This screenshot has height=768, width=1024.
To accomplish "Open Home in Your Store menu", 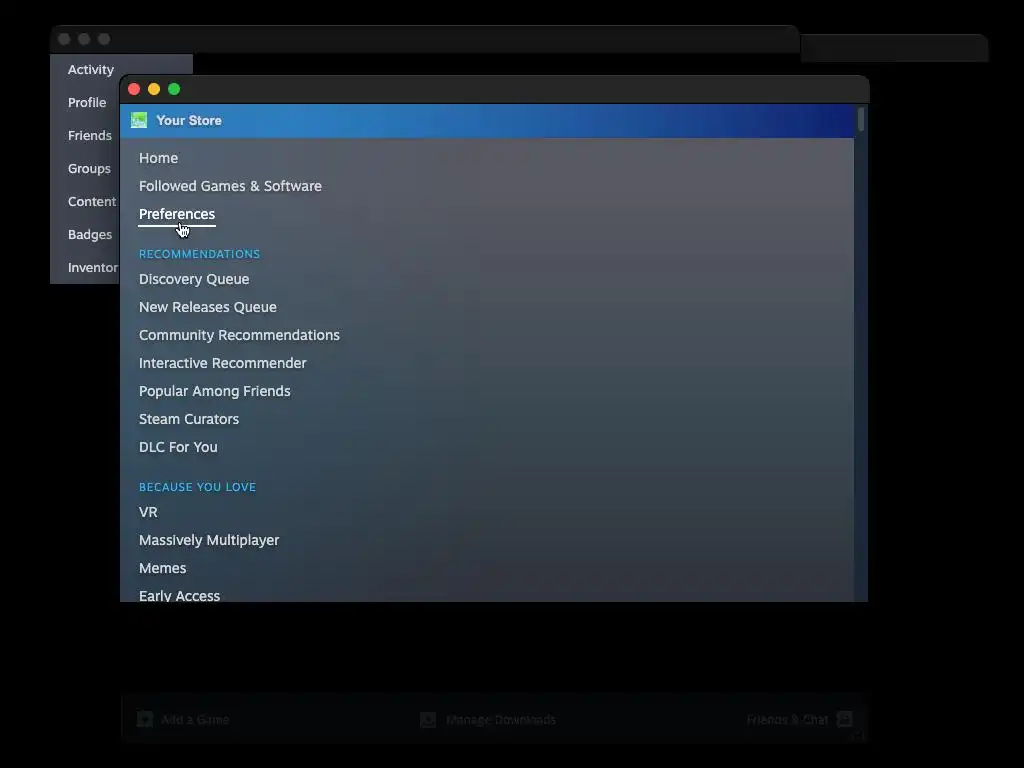I will [x=158, y=158].
